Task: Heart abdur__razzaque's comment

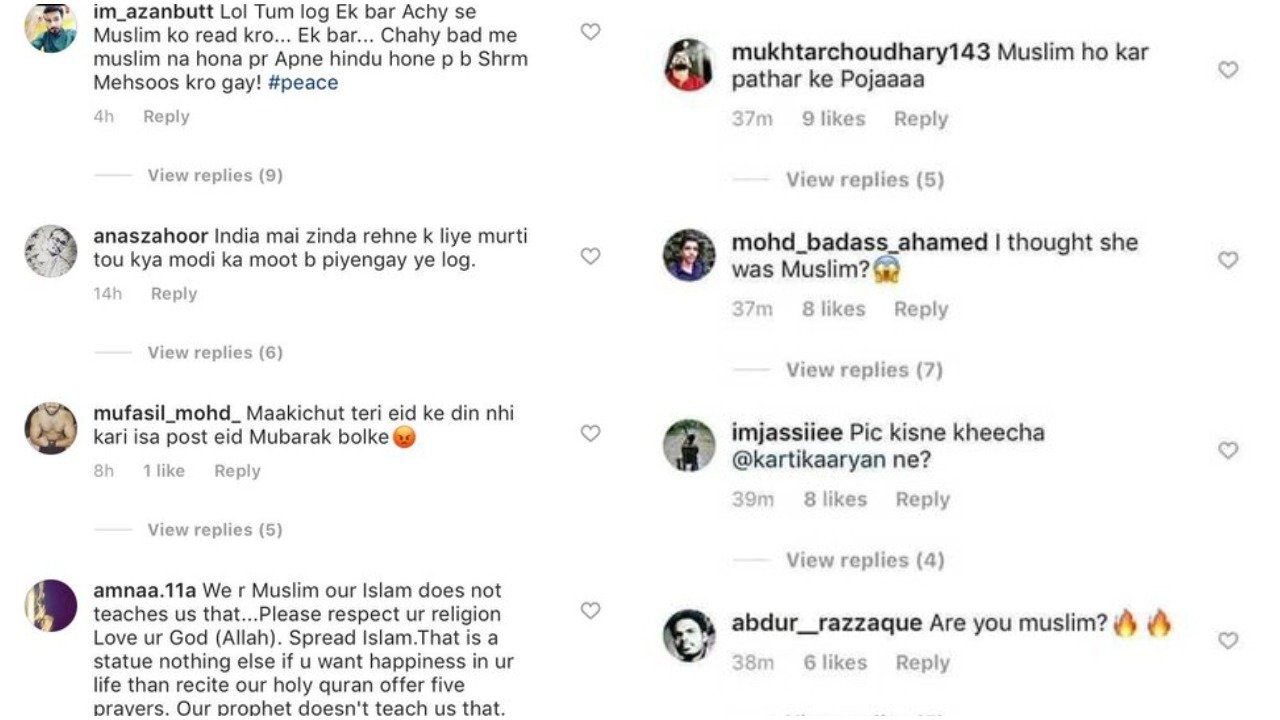Action: point(1227,640)
